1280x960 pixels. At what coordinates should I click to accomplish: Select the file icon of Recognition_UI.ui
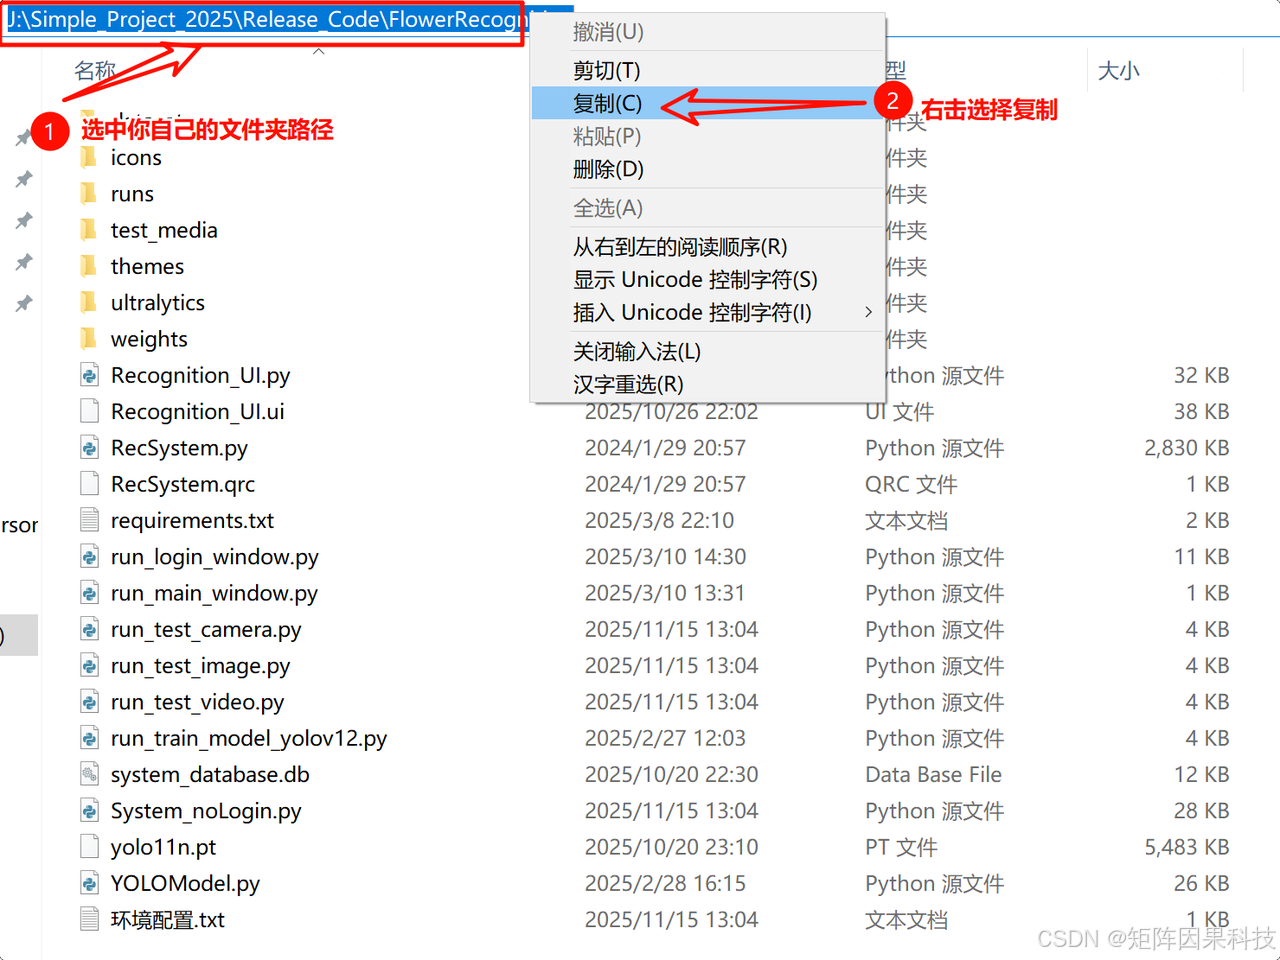pos(90,411)
